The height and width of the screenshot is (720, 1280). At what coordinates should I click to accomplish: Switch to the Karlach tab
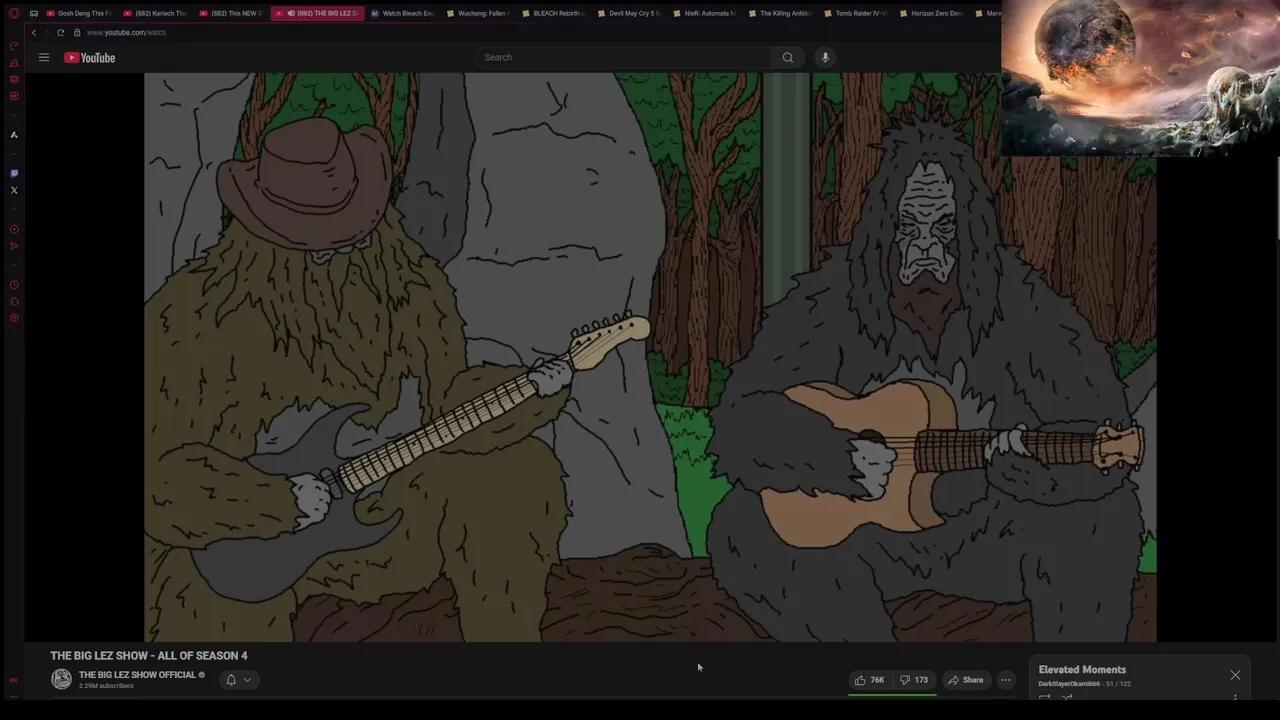point(155,13)
